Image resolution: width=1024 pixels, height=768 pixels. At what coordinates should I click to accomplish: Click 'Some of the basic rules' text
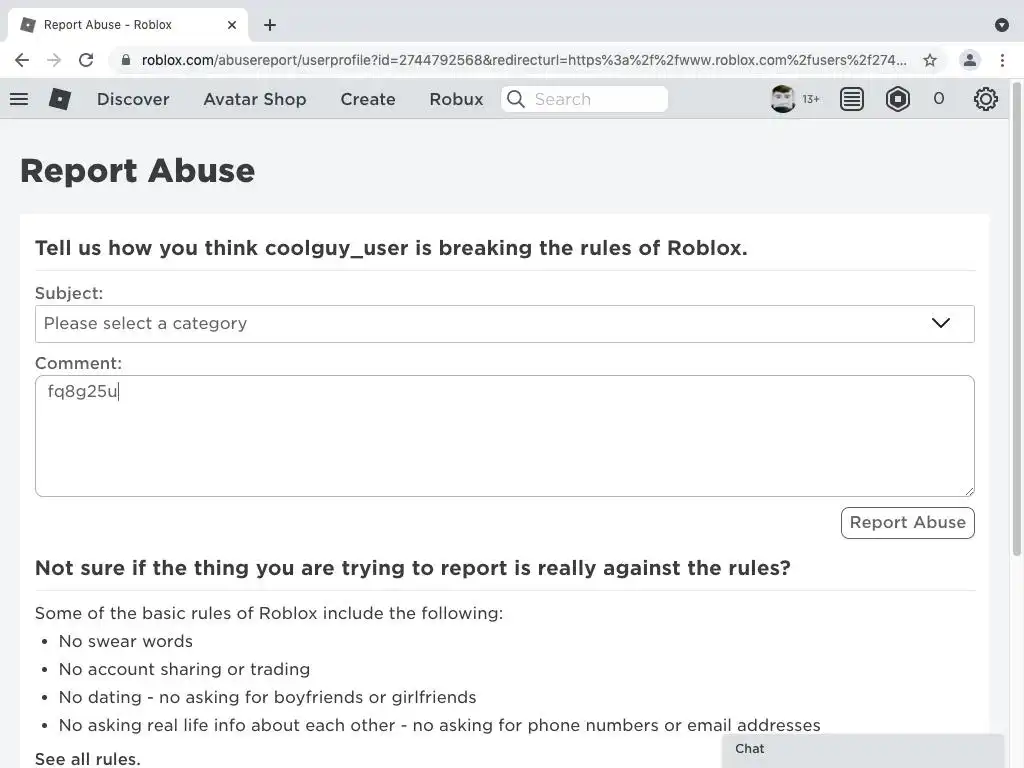click(269, 613)
